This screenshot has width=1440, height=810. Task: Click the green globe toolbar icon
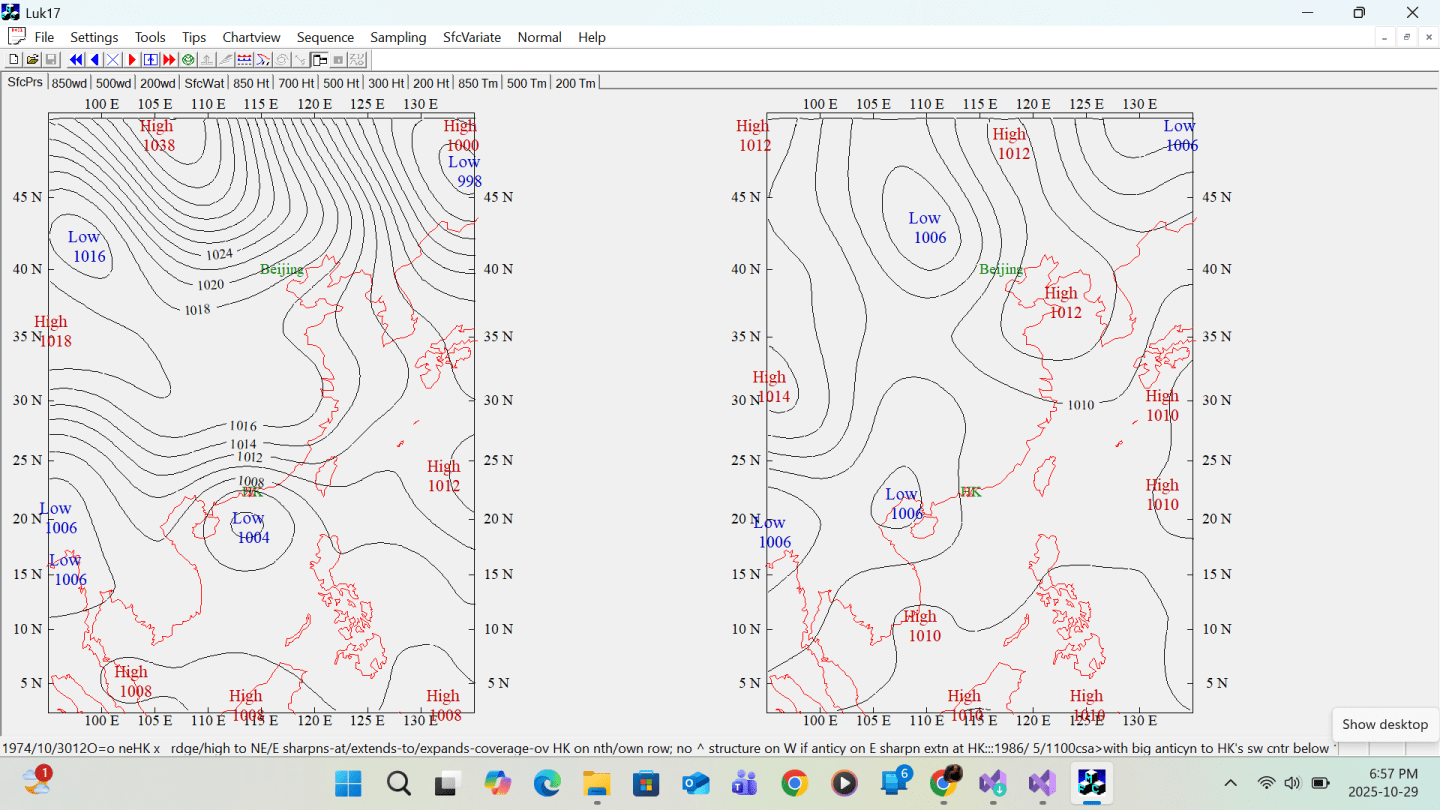(x=188, y=60)
